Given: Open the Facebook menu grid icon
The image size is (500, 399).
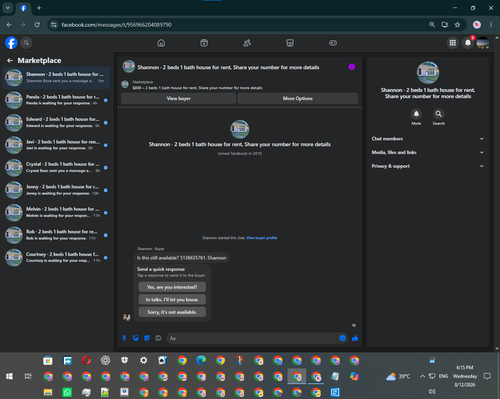Looking at the screenshot, I should 452,43.
